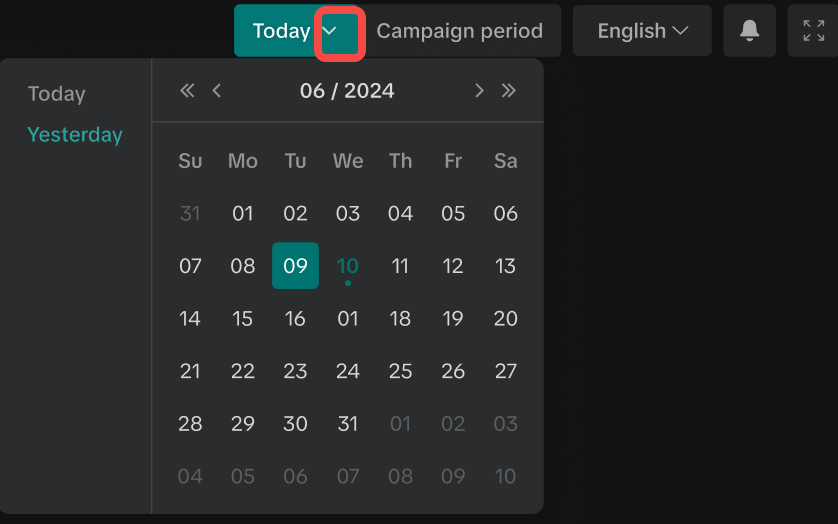Click the Campaign period button
The image size is (838, 524).
[460, 31]
